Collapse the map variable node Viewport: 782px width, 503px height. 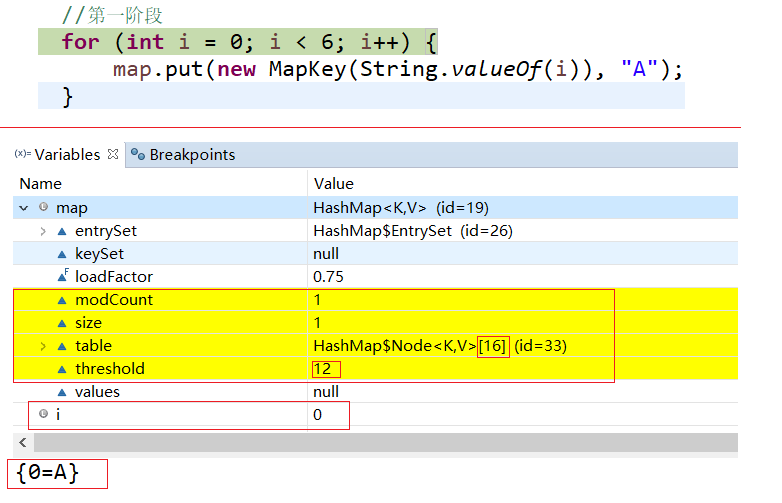[24, 208]
